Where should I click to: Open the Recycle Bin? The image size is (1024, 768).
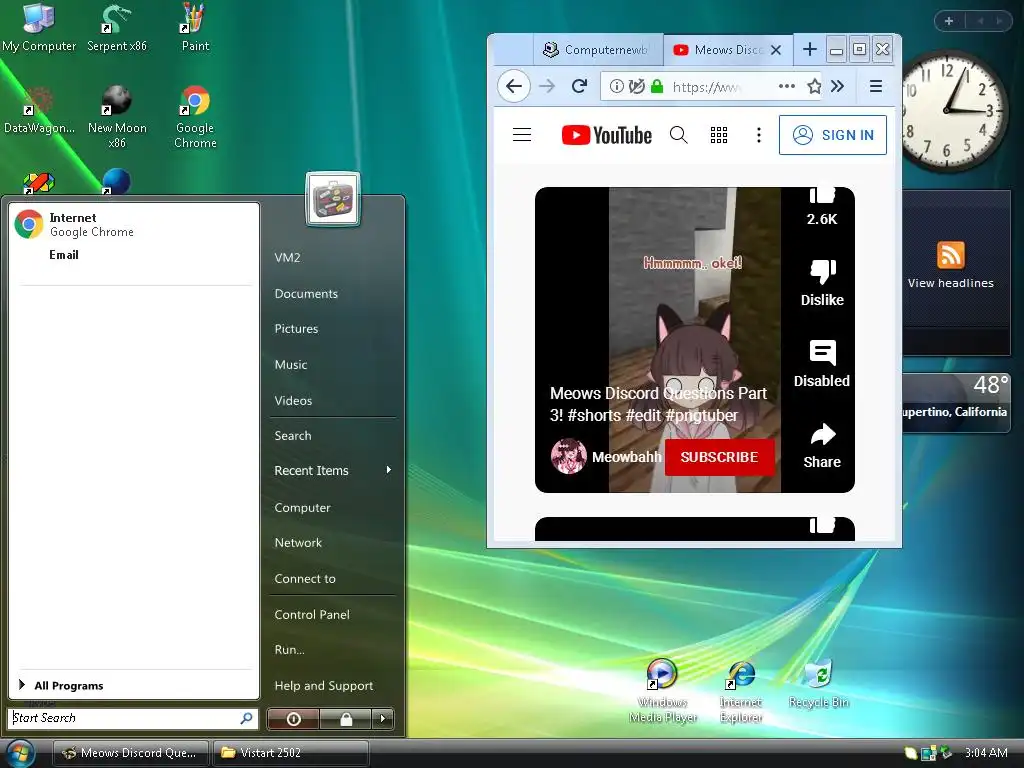pos(818,684)
